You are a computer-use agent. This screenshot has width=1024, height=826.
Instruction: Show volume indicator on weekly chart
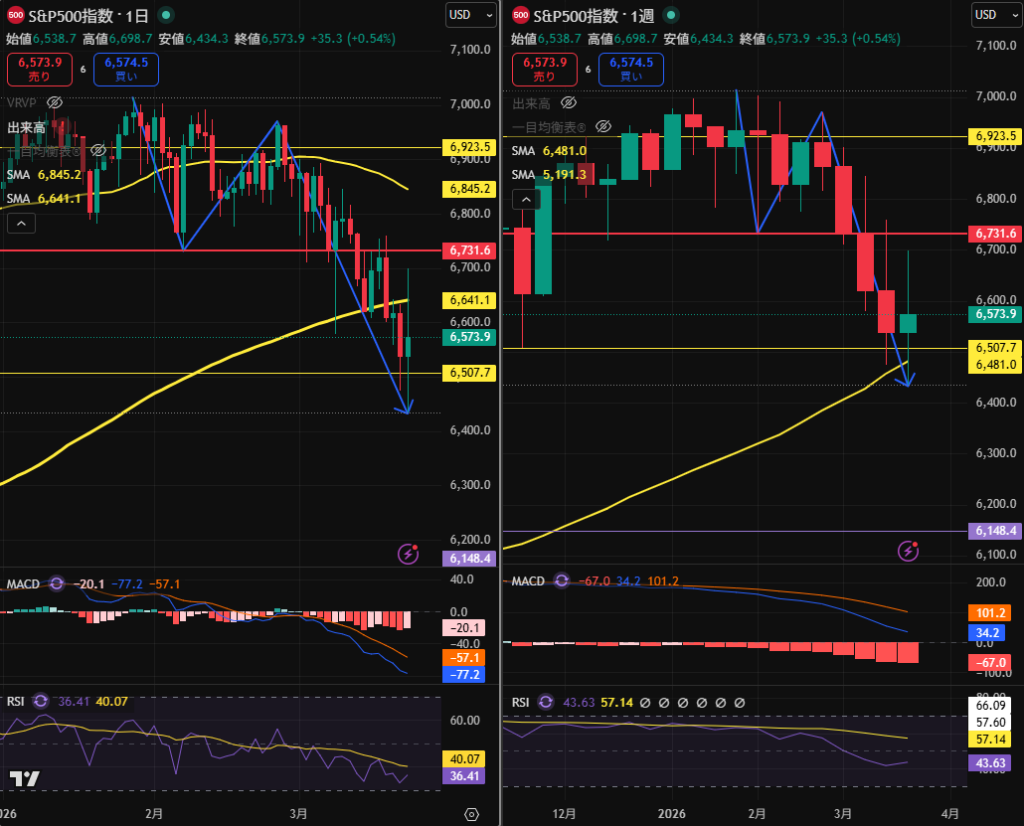click(569, 102)
